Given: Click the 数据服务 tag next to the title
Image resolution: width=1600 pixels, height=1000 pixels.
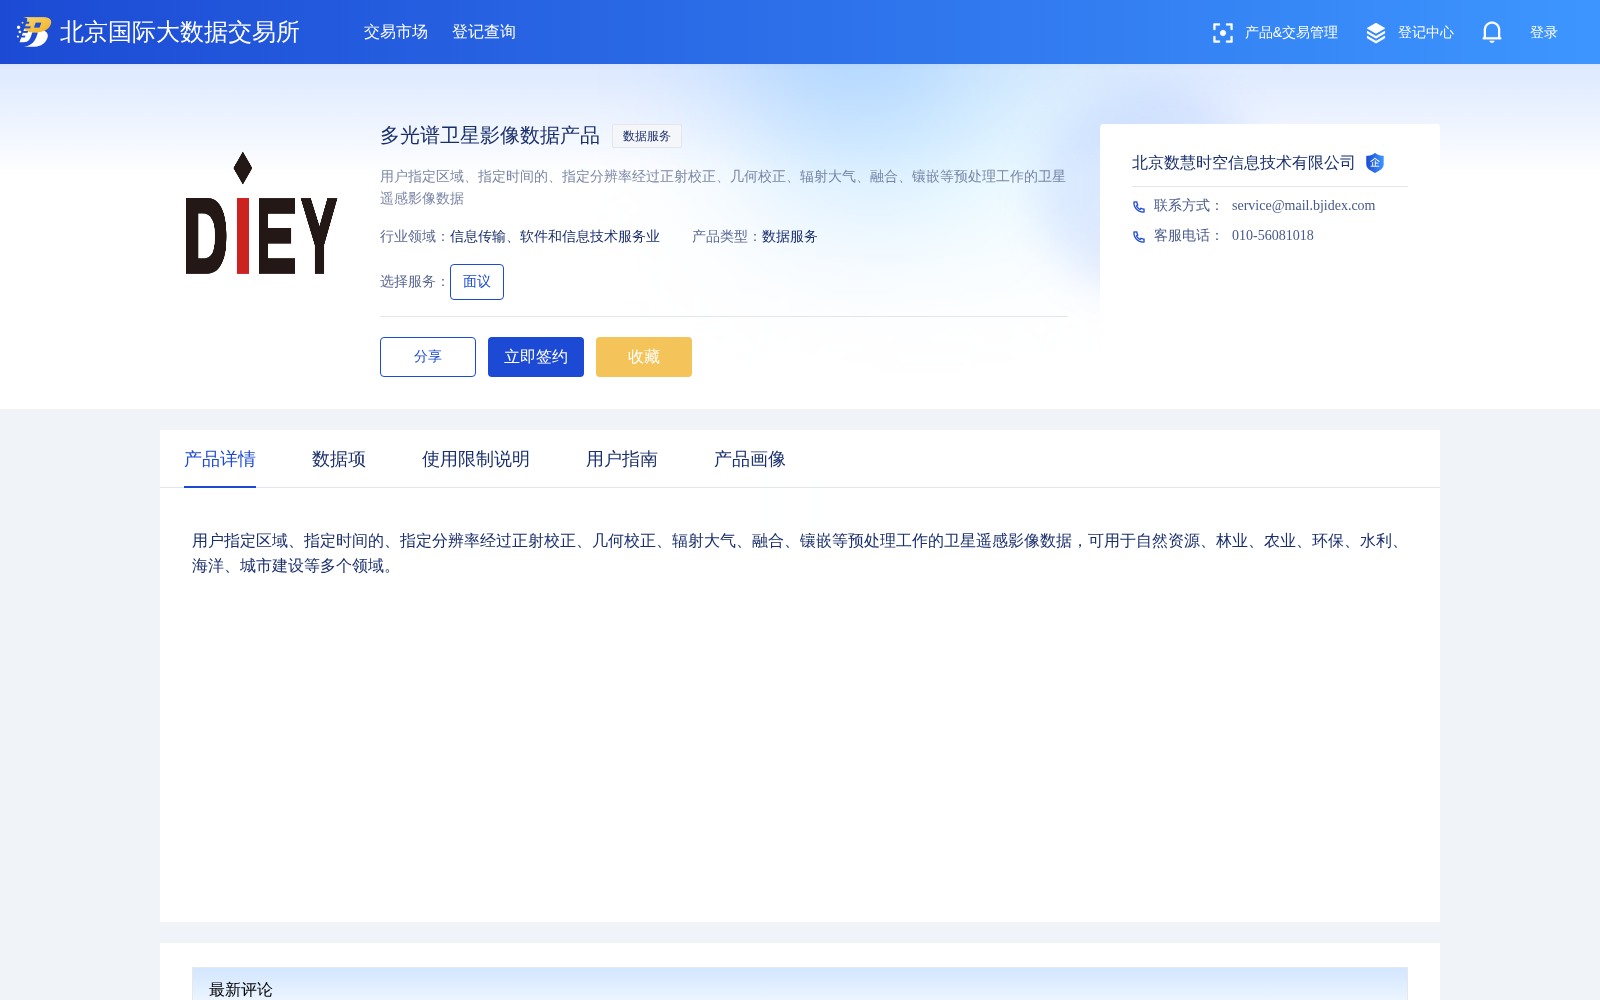Looking at the screenshot, I should [647, 136].
